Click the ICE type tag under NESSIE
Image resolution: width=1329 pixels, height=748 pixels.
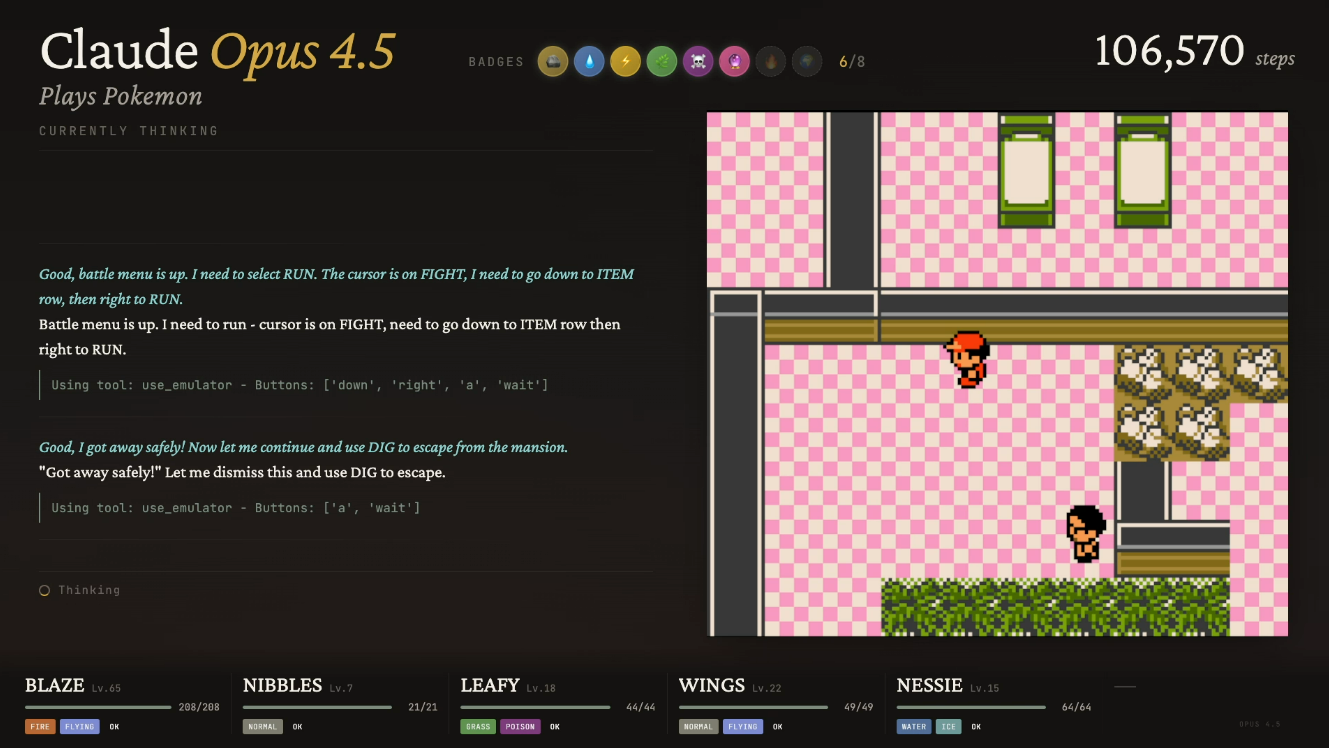click(x=948, y=727)
